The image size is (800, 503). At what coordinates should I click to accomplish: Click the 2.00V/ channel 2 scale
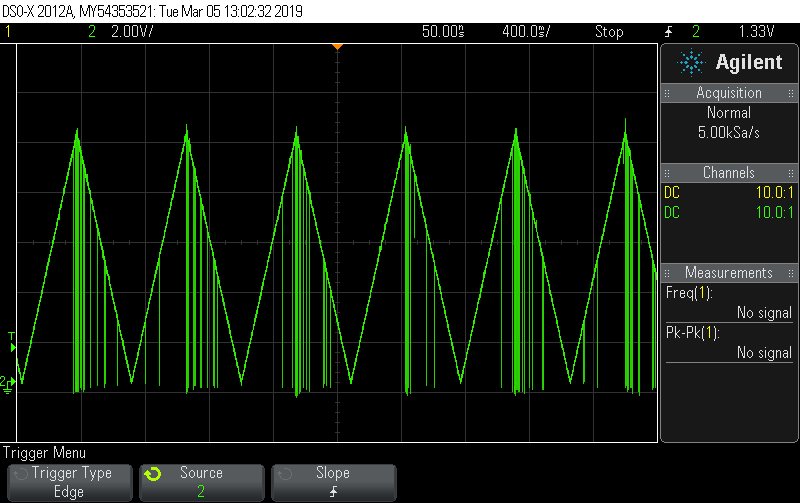[x=132, y=32]
